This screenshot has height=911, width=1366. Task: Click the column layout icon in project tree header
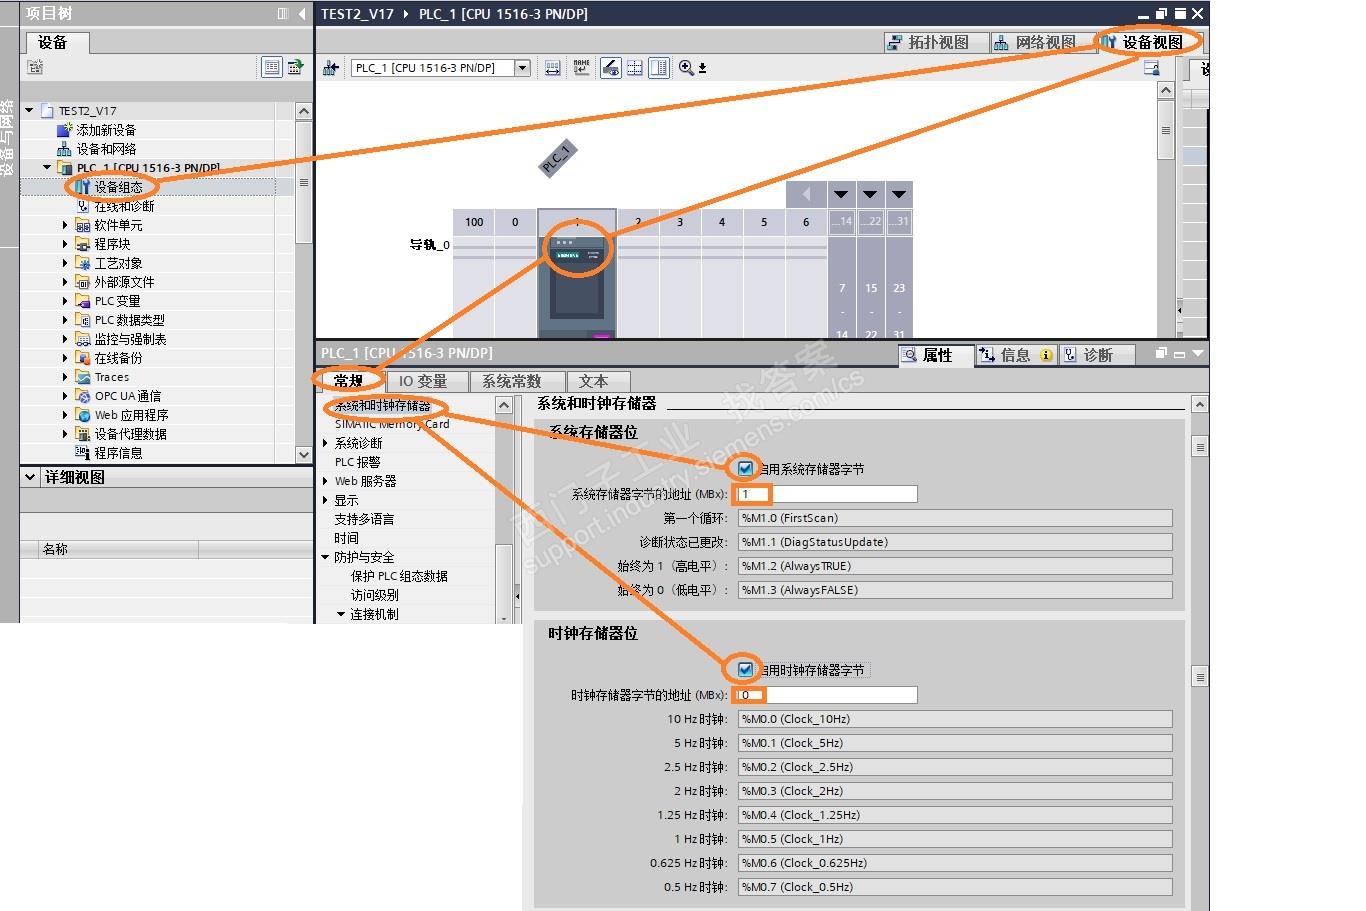(x=283, y=13)
